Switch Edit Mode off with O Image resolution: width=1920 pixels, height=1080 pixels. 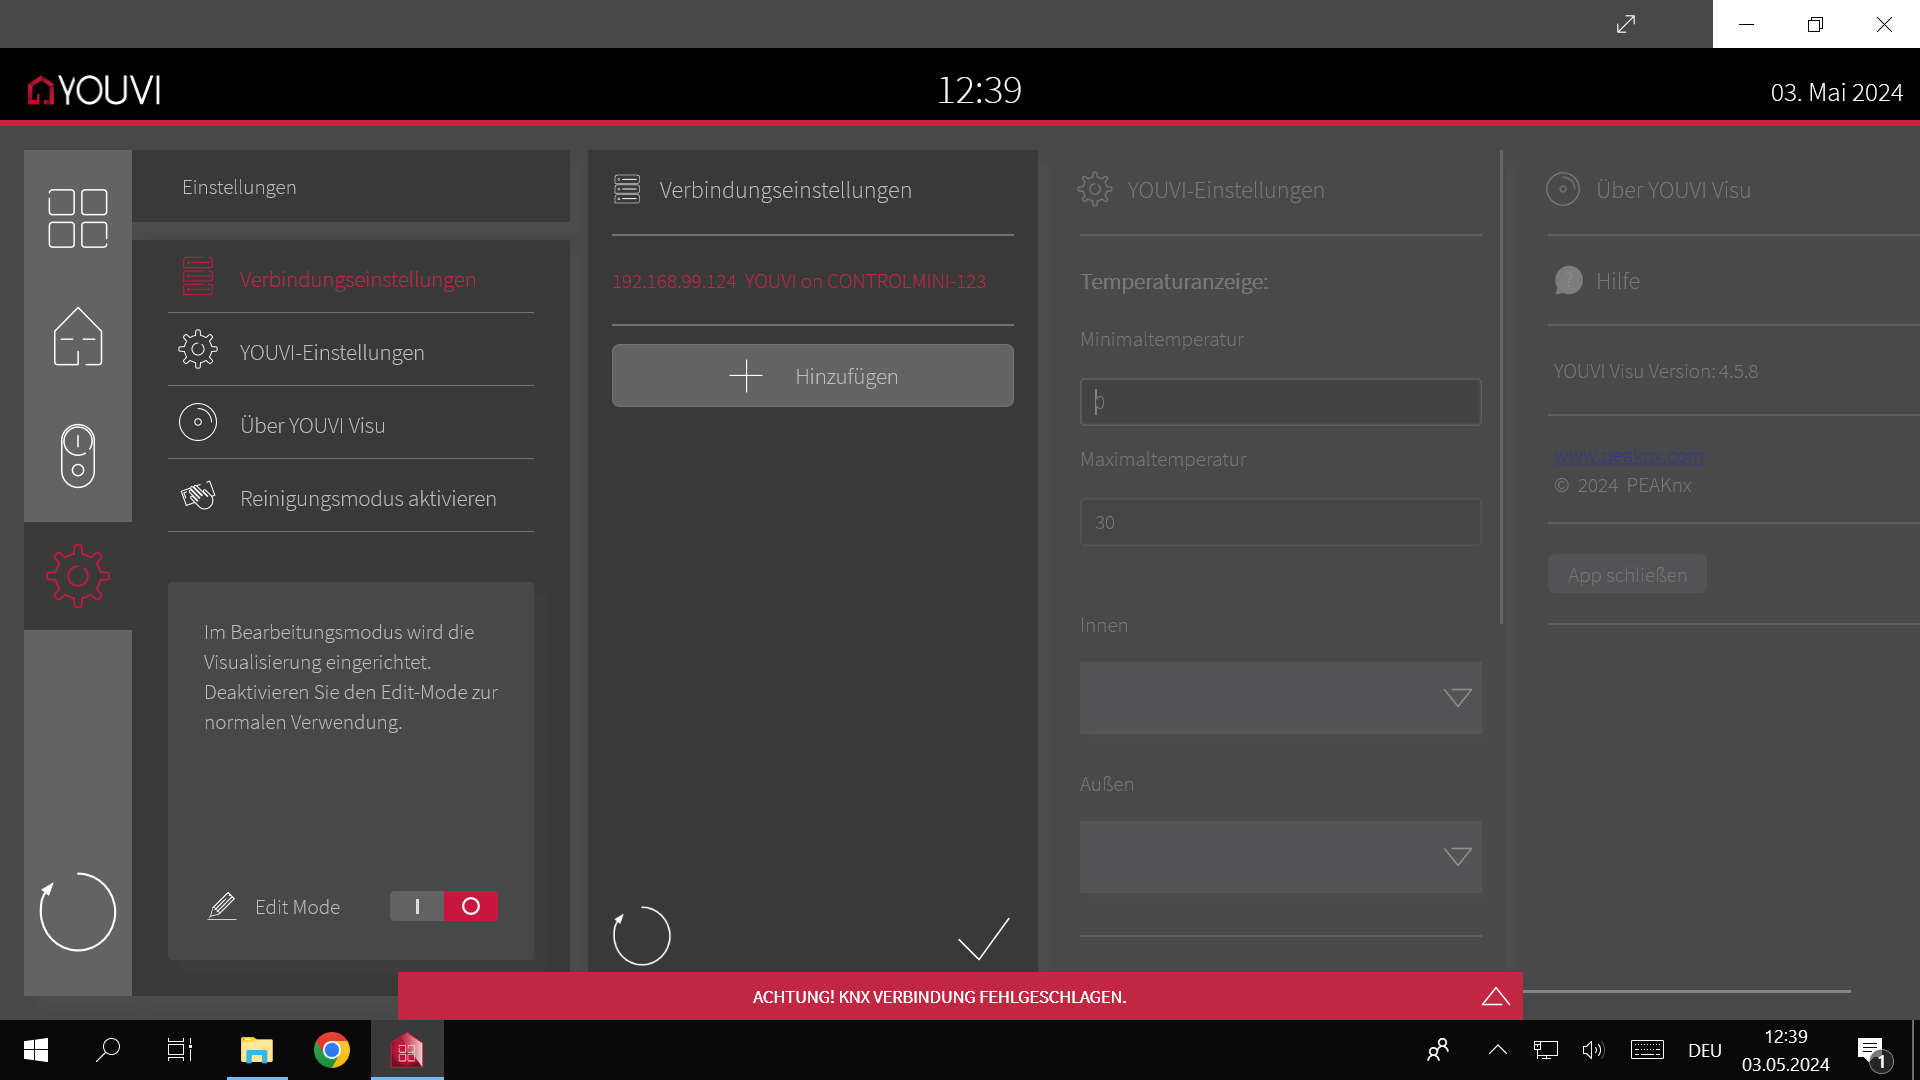point(471,906)
